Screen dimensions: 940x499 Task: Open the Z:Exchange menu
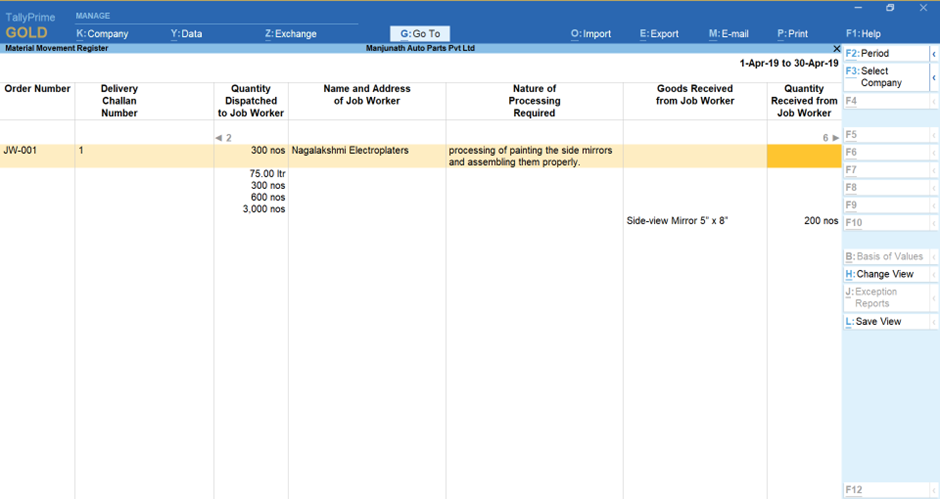(291, 34)
